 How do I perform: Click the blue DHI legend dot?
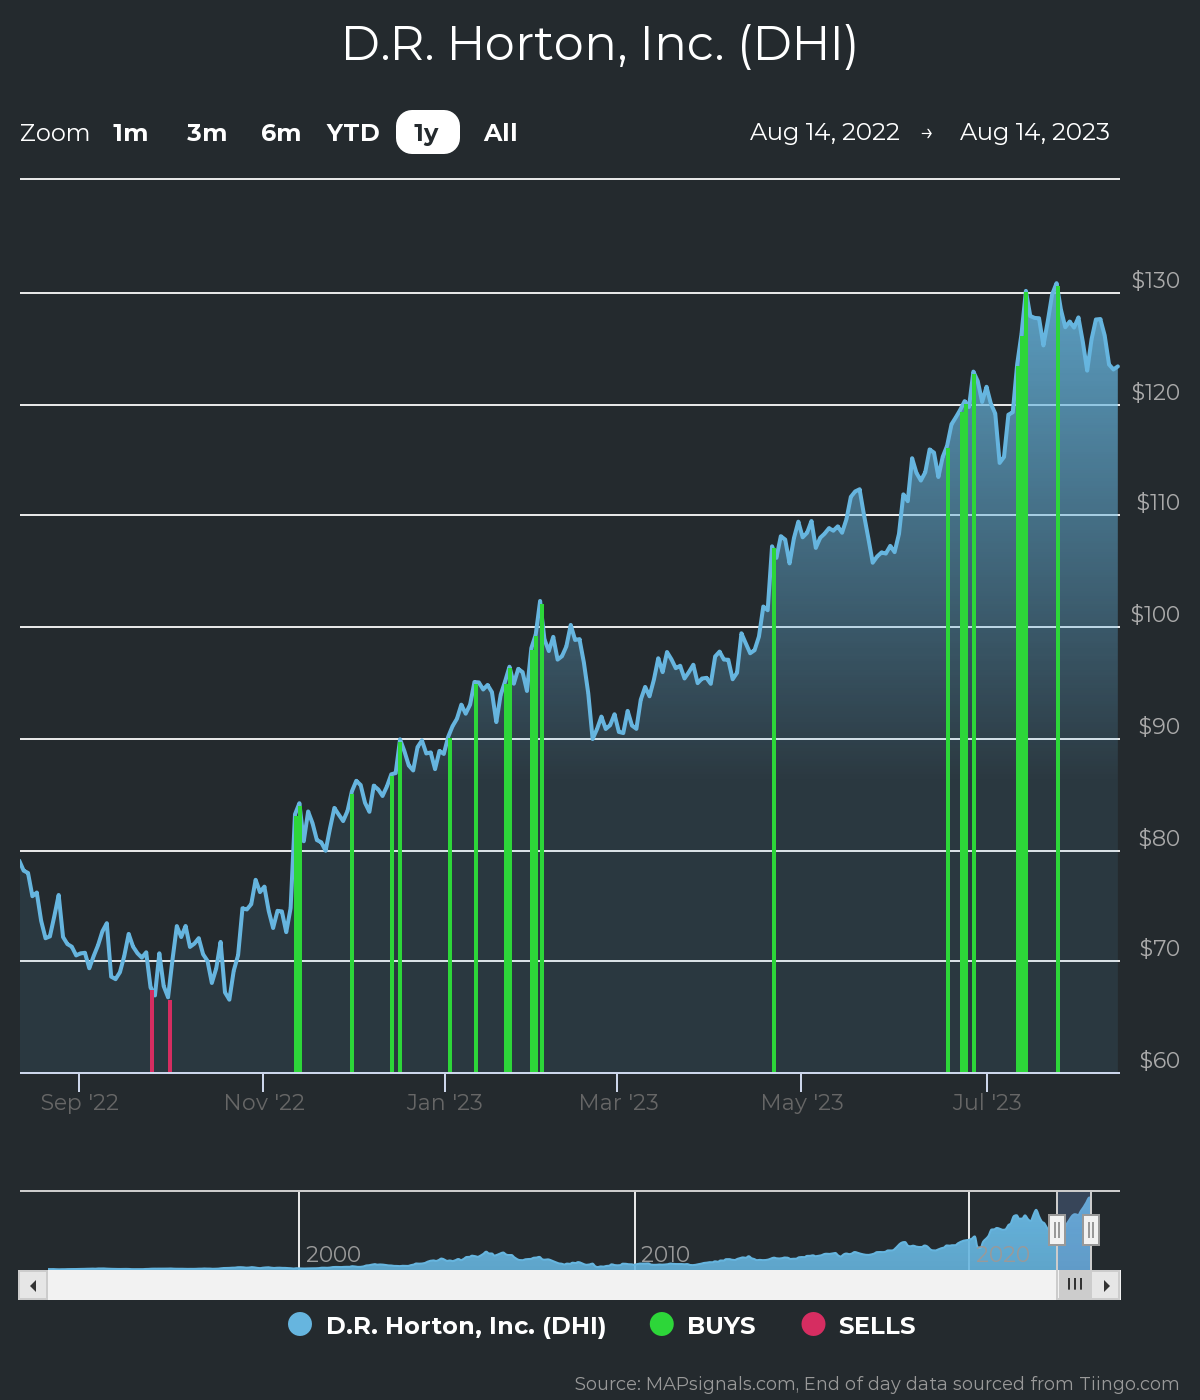coord(300,1324)
